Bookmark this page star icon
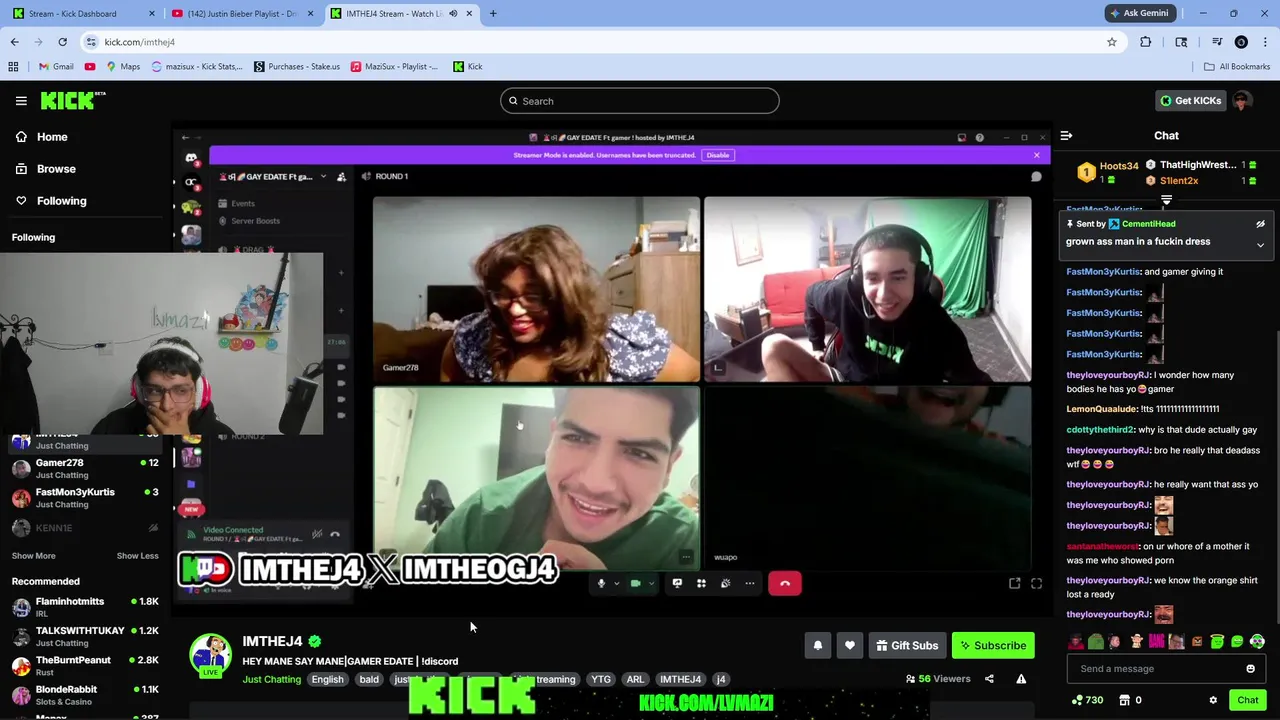 click(x=1111, y=42)
